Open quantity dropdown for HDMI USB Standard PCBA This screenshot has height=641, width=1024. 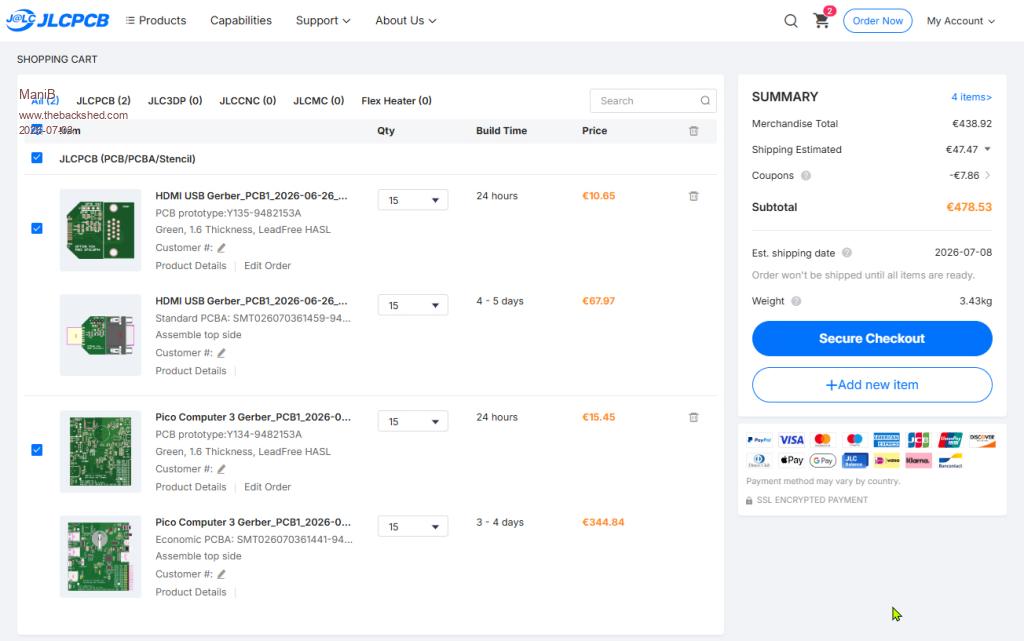(x=413, y=305)
